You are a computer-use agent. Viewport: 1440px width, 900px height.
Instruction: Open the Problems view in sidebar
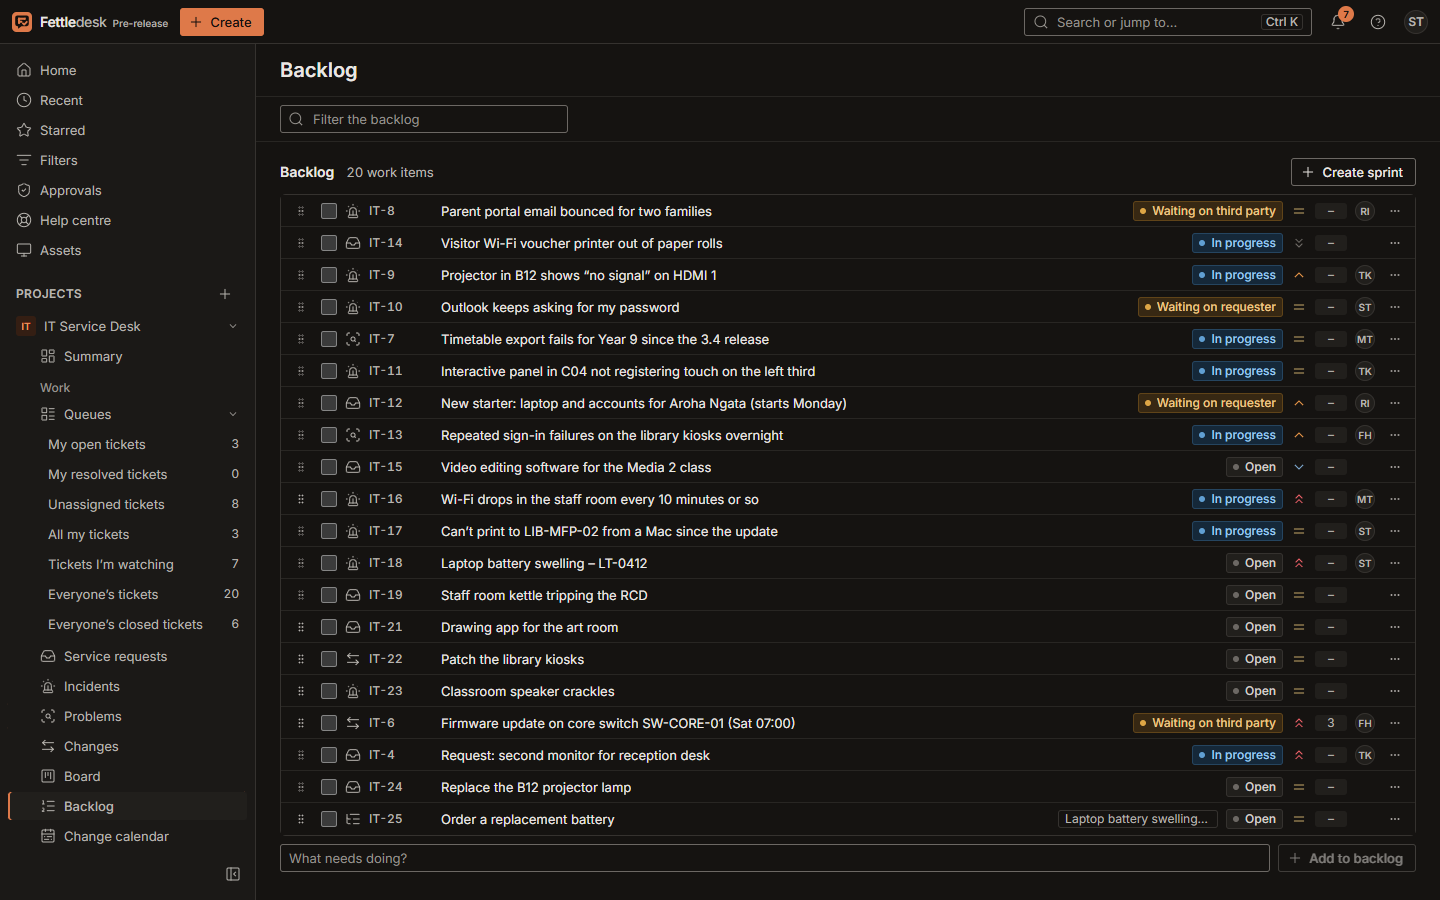tap(127, 716)
